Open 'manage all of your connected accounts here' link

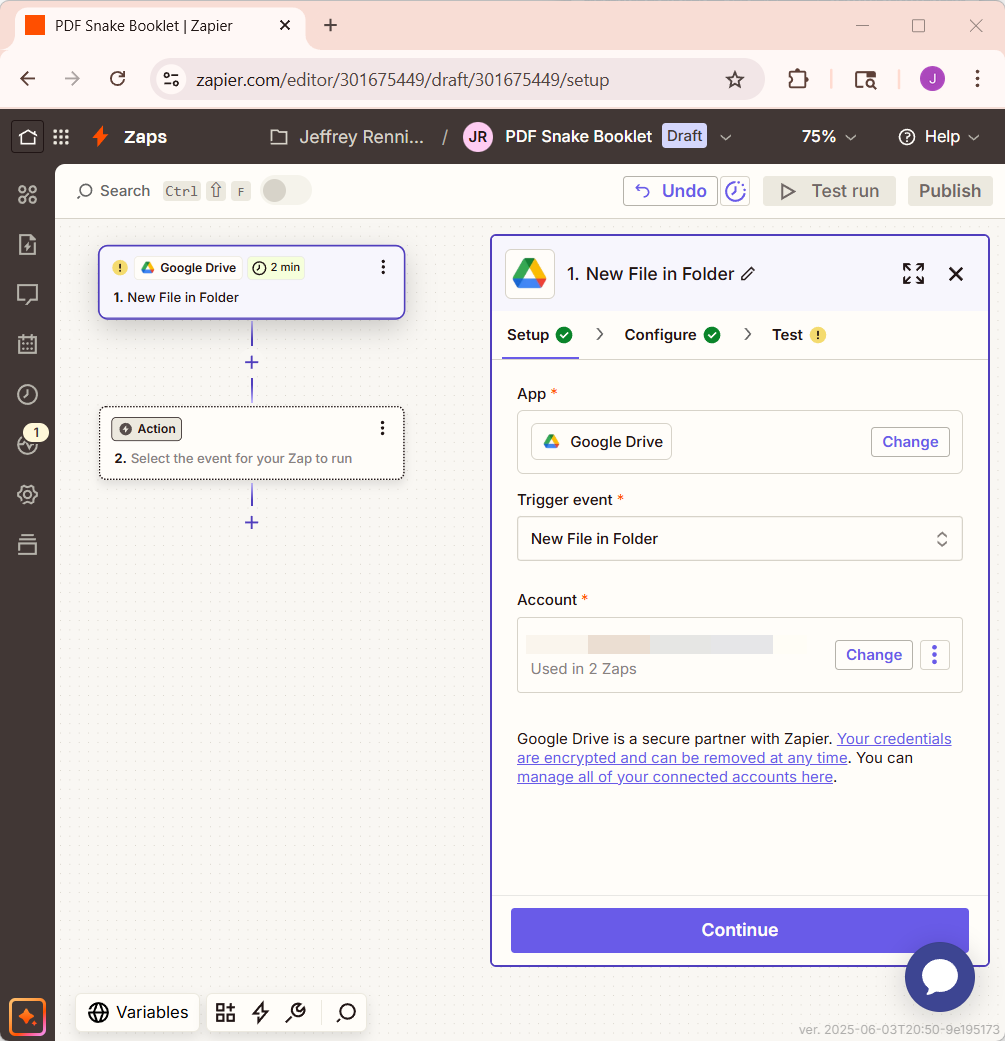[x=675, y=777]
